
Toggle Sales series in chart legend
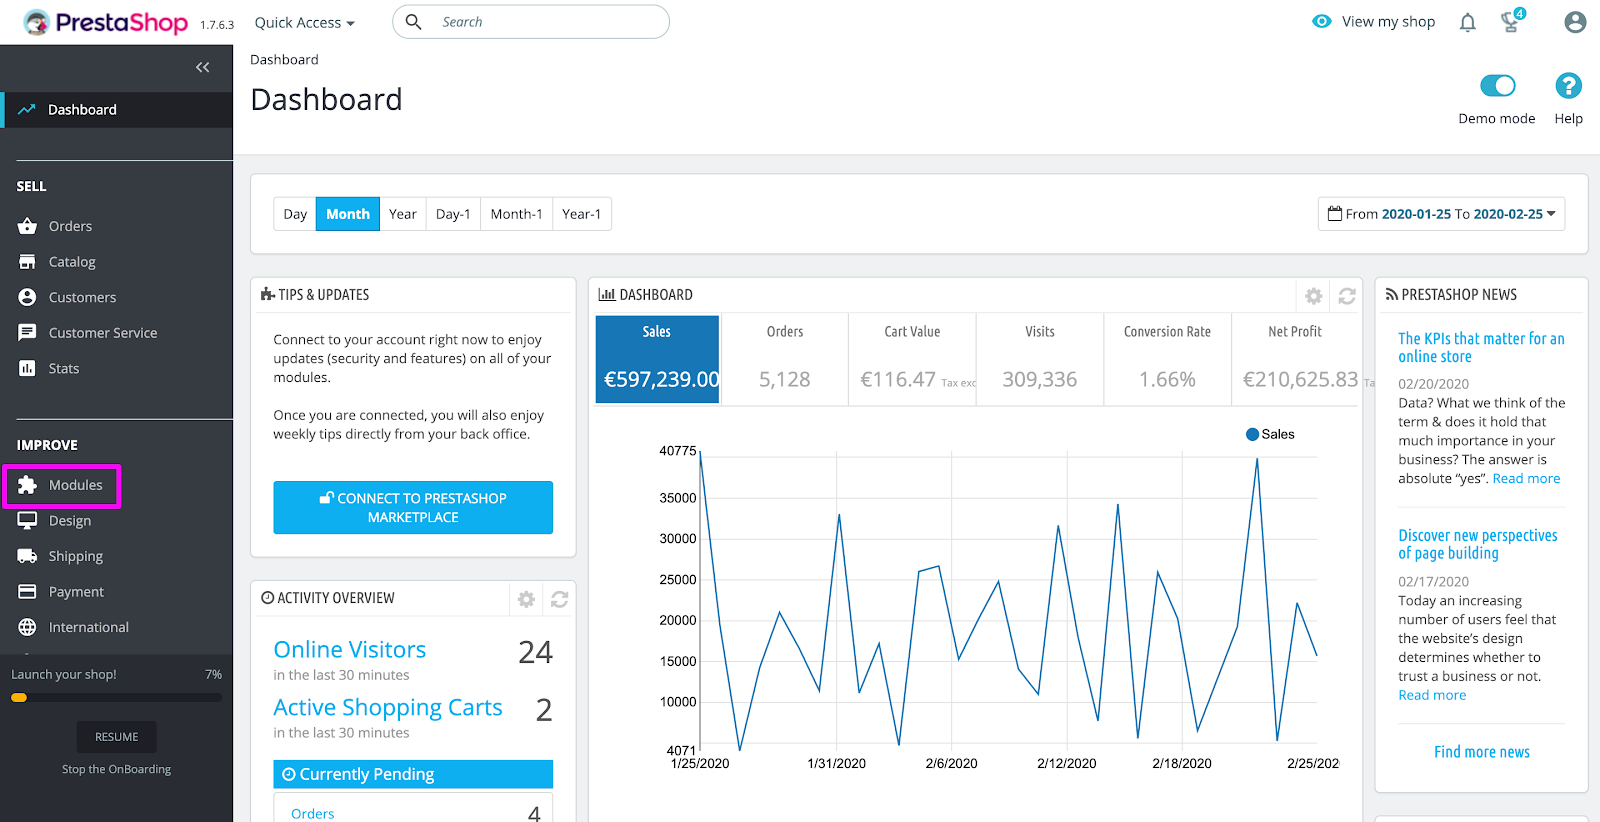1270,434
